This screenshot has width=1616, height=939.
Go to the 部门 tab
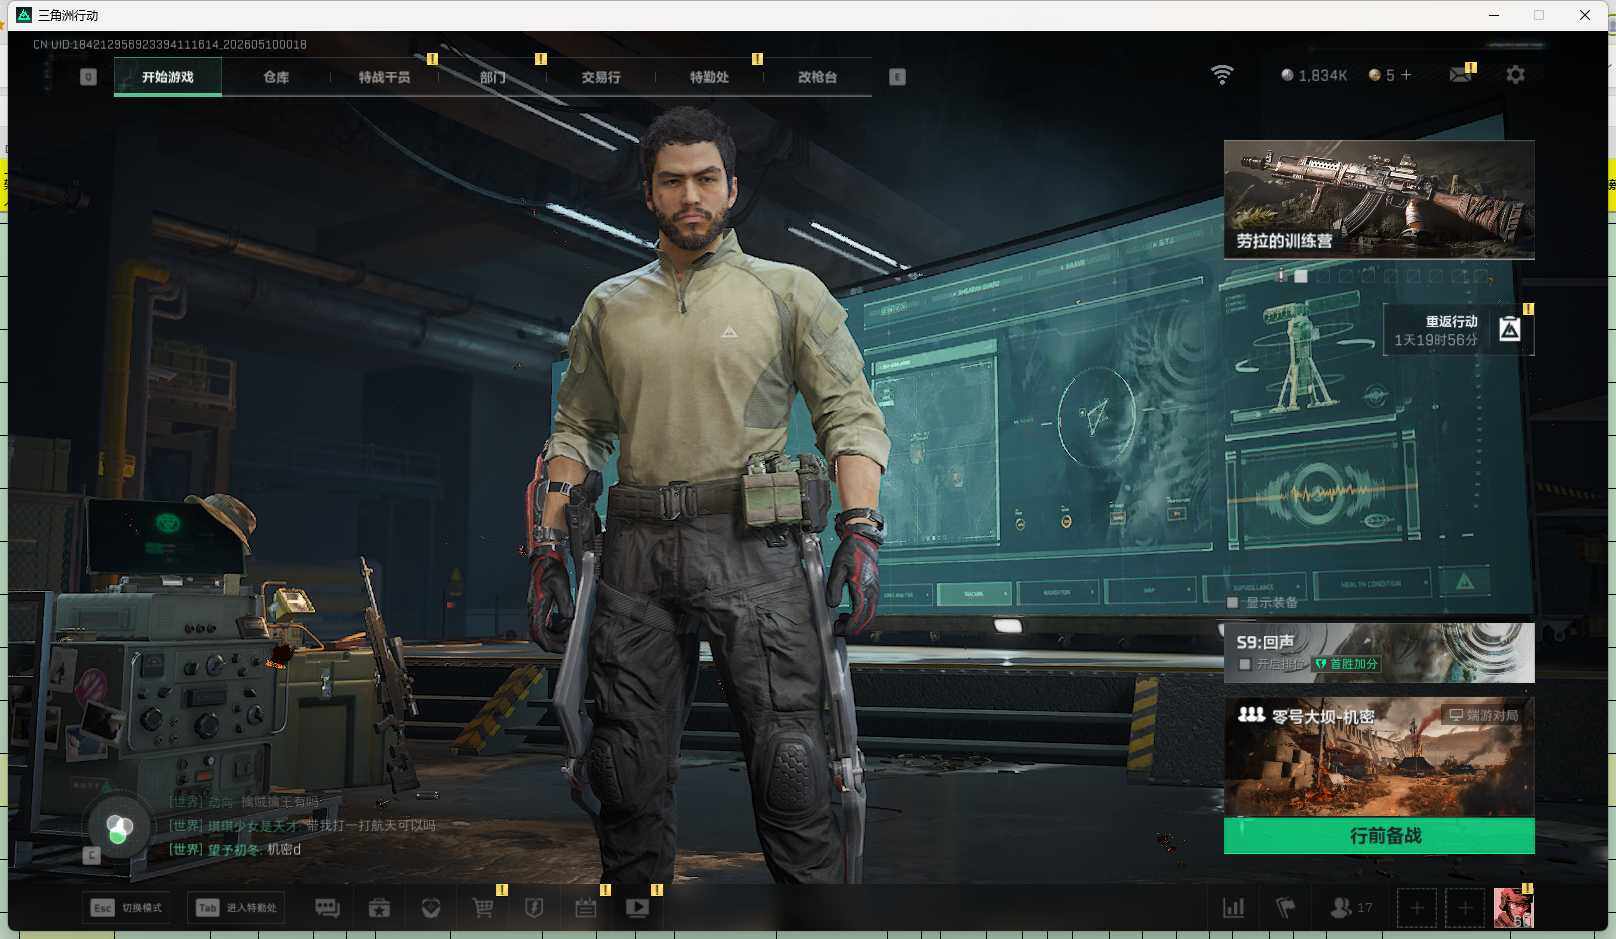coord(492,77)
